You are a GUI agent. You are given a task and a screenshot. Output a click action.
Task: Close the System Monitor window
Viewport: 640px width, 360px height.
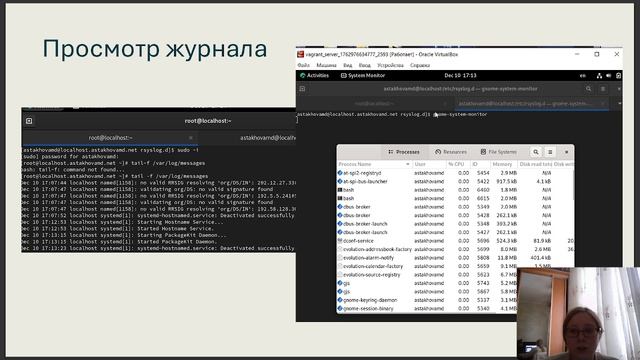[x=566, y=152]
